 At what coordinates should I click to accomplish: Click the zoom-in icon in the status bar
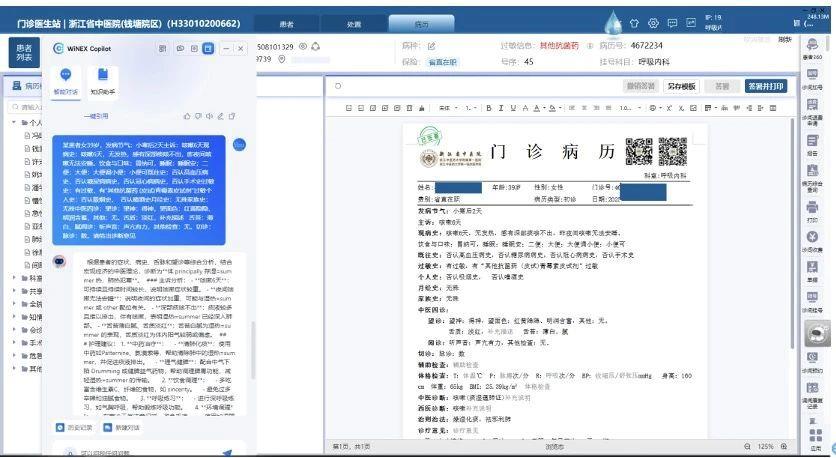tap(784, 446)
